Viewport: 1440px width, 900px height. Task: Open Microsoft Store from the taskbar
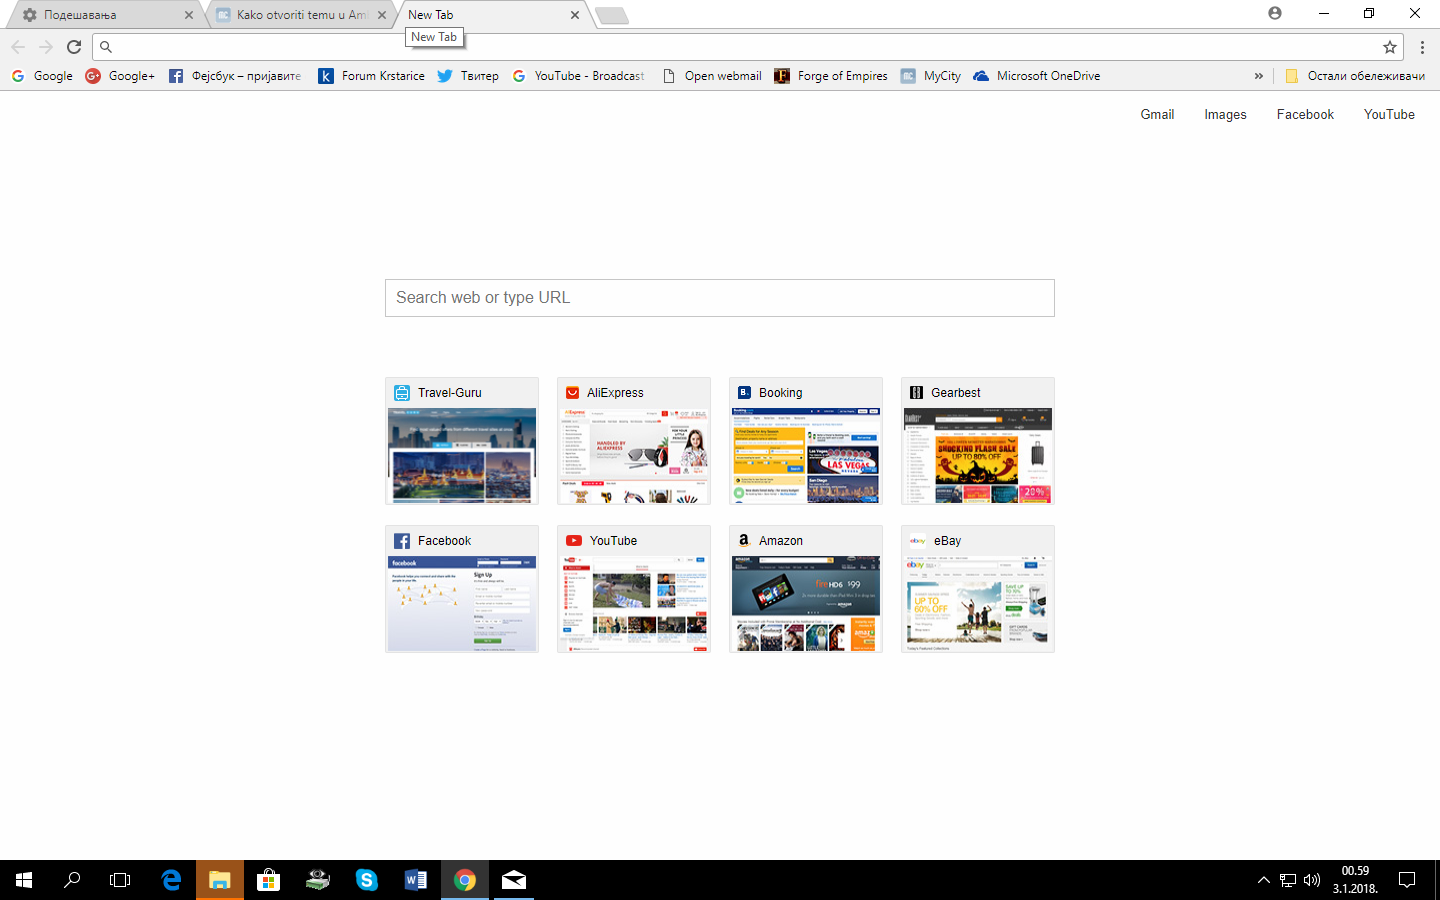point(268,880)
